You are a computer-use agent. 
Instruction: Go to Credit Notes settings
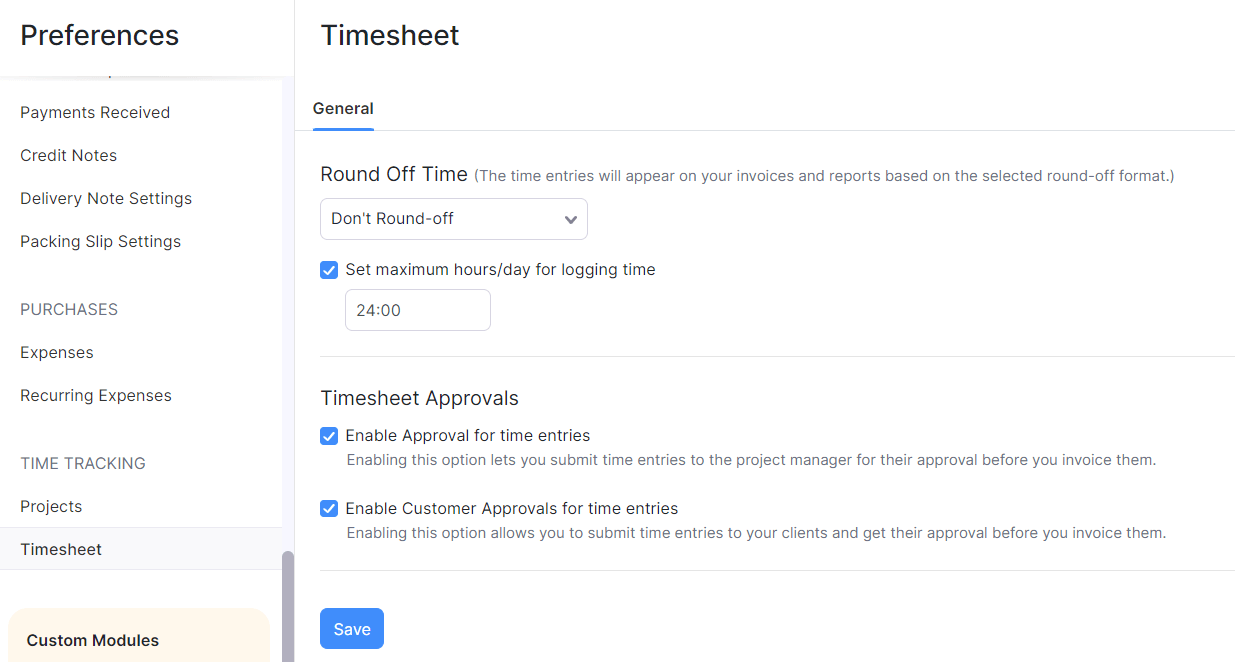[68, 155]
